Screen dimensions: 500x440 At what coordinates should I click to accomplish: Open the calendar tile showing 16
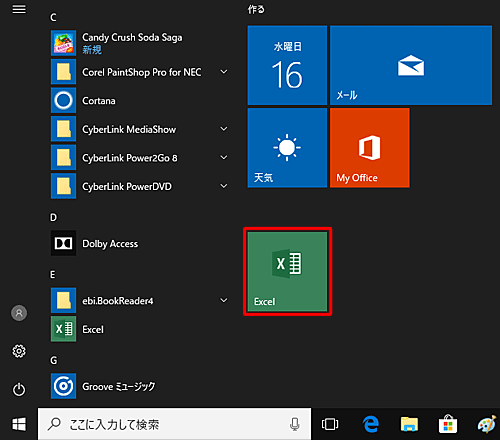(287, 65)
